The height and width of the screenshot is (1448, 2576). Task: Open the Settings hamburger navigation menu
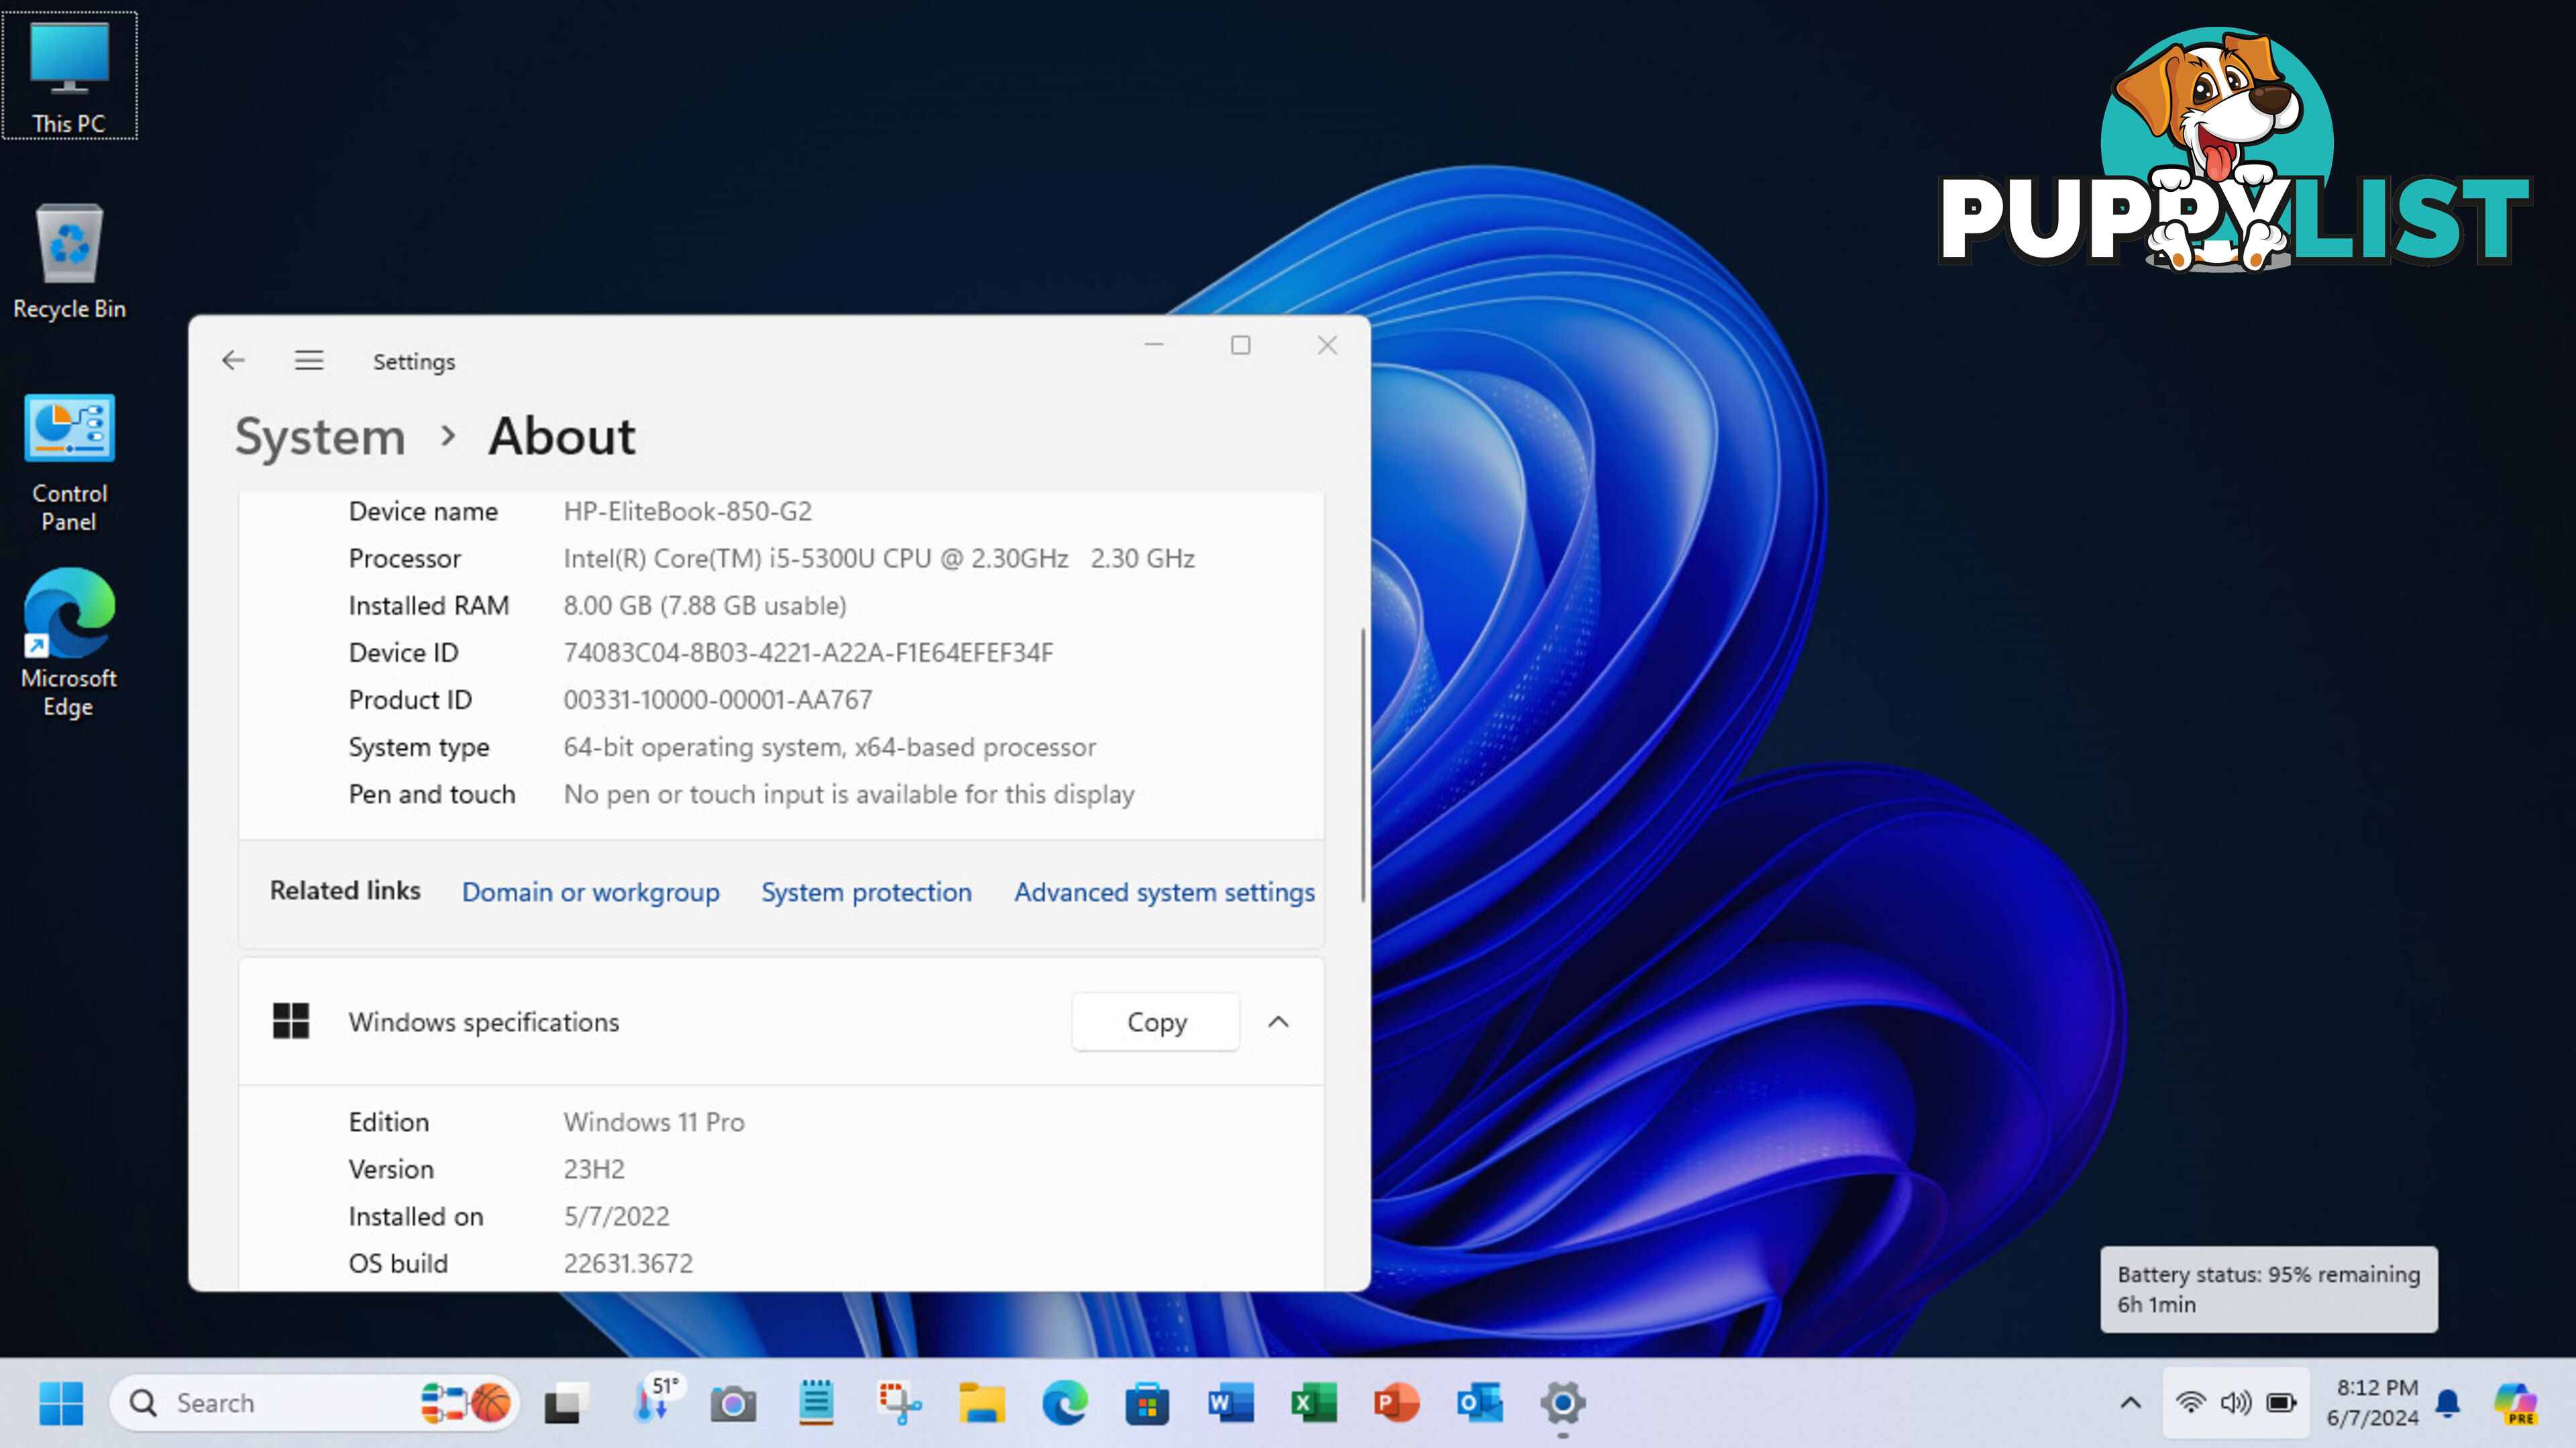point(309,360)
